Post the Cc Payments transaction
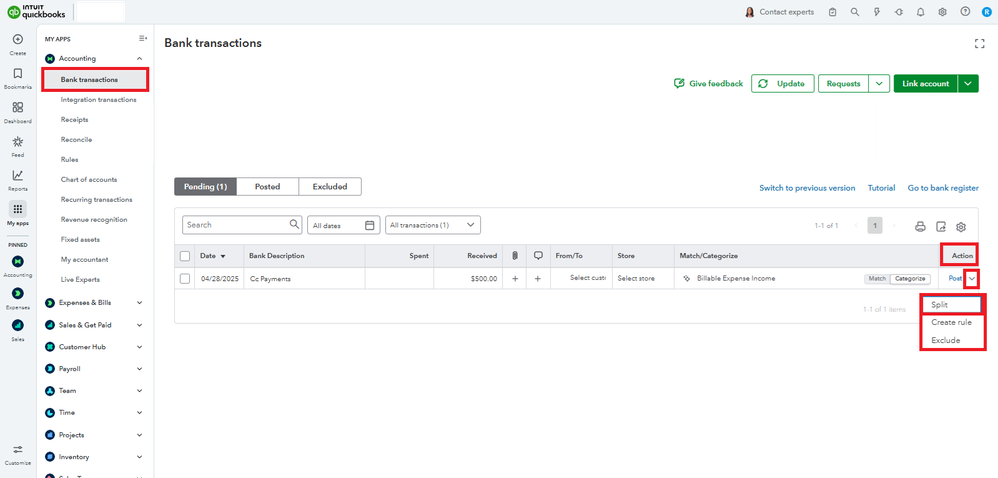Viewport: 998px width, 478px height. tap(955, 279)
